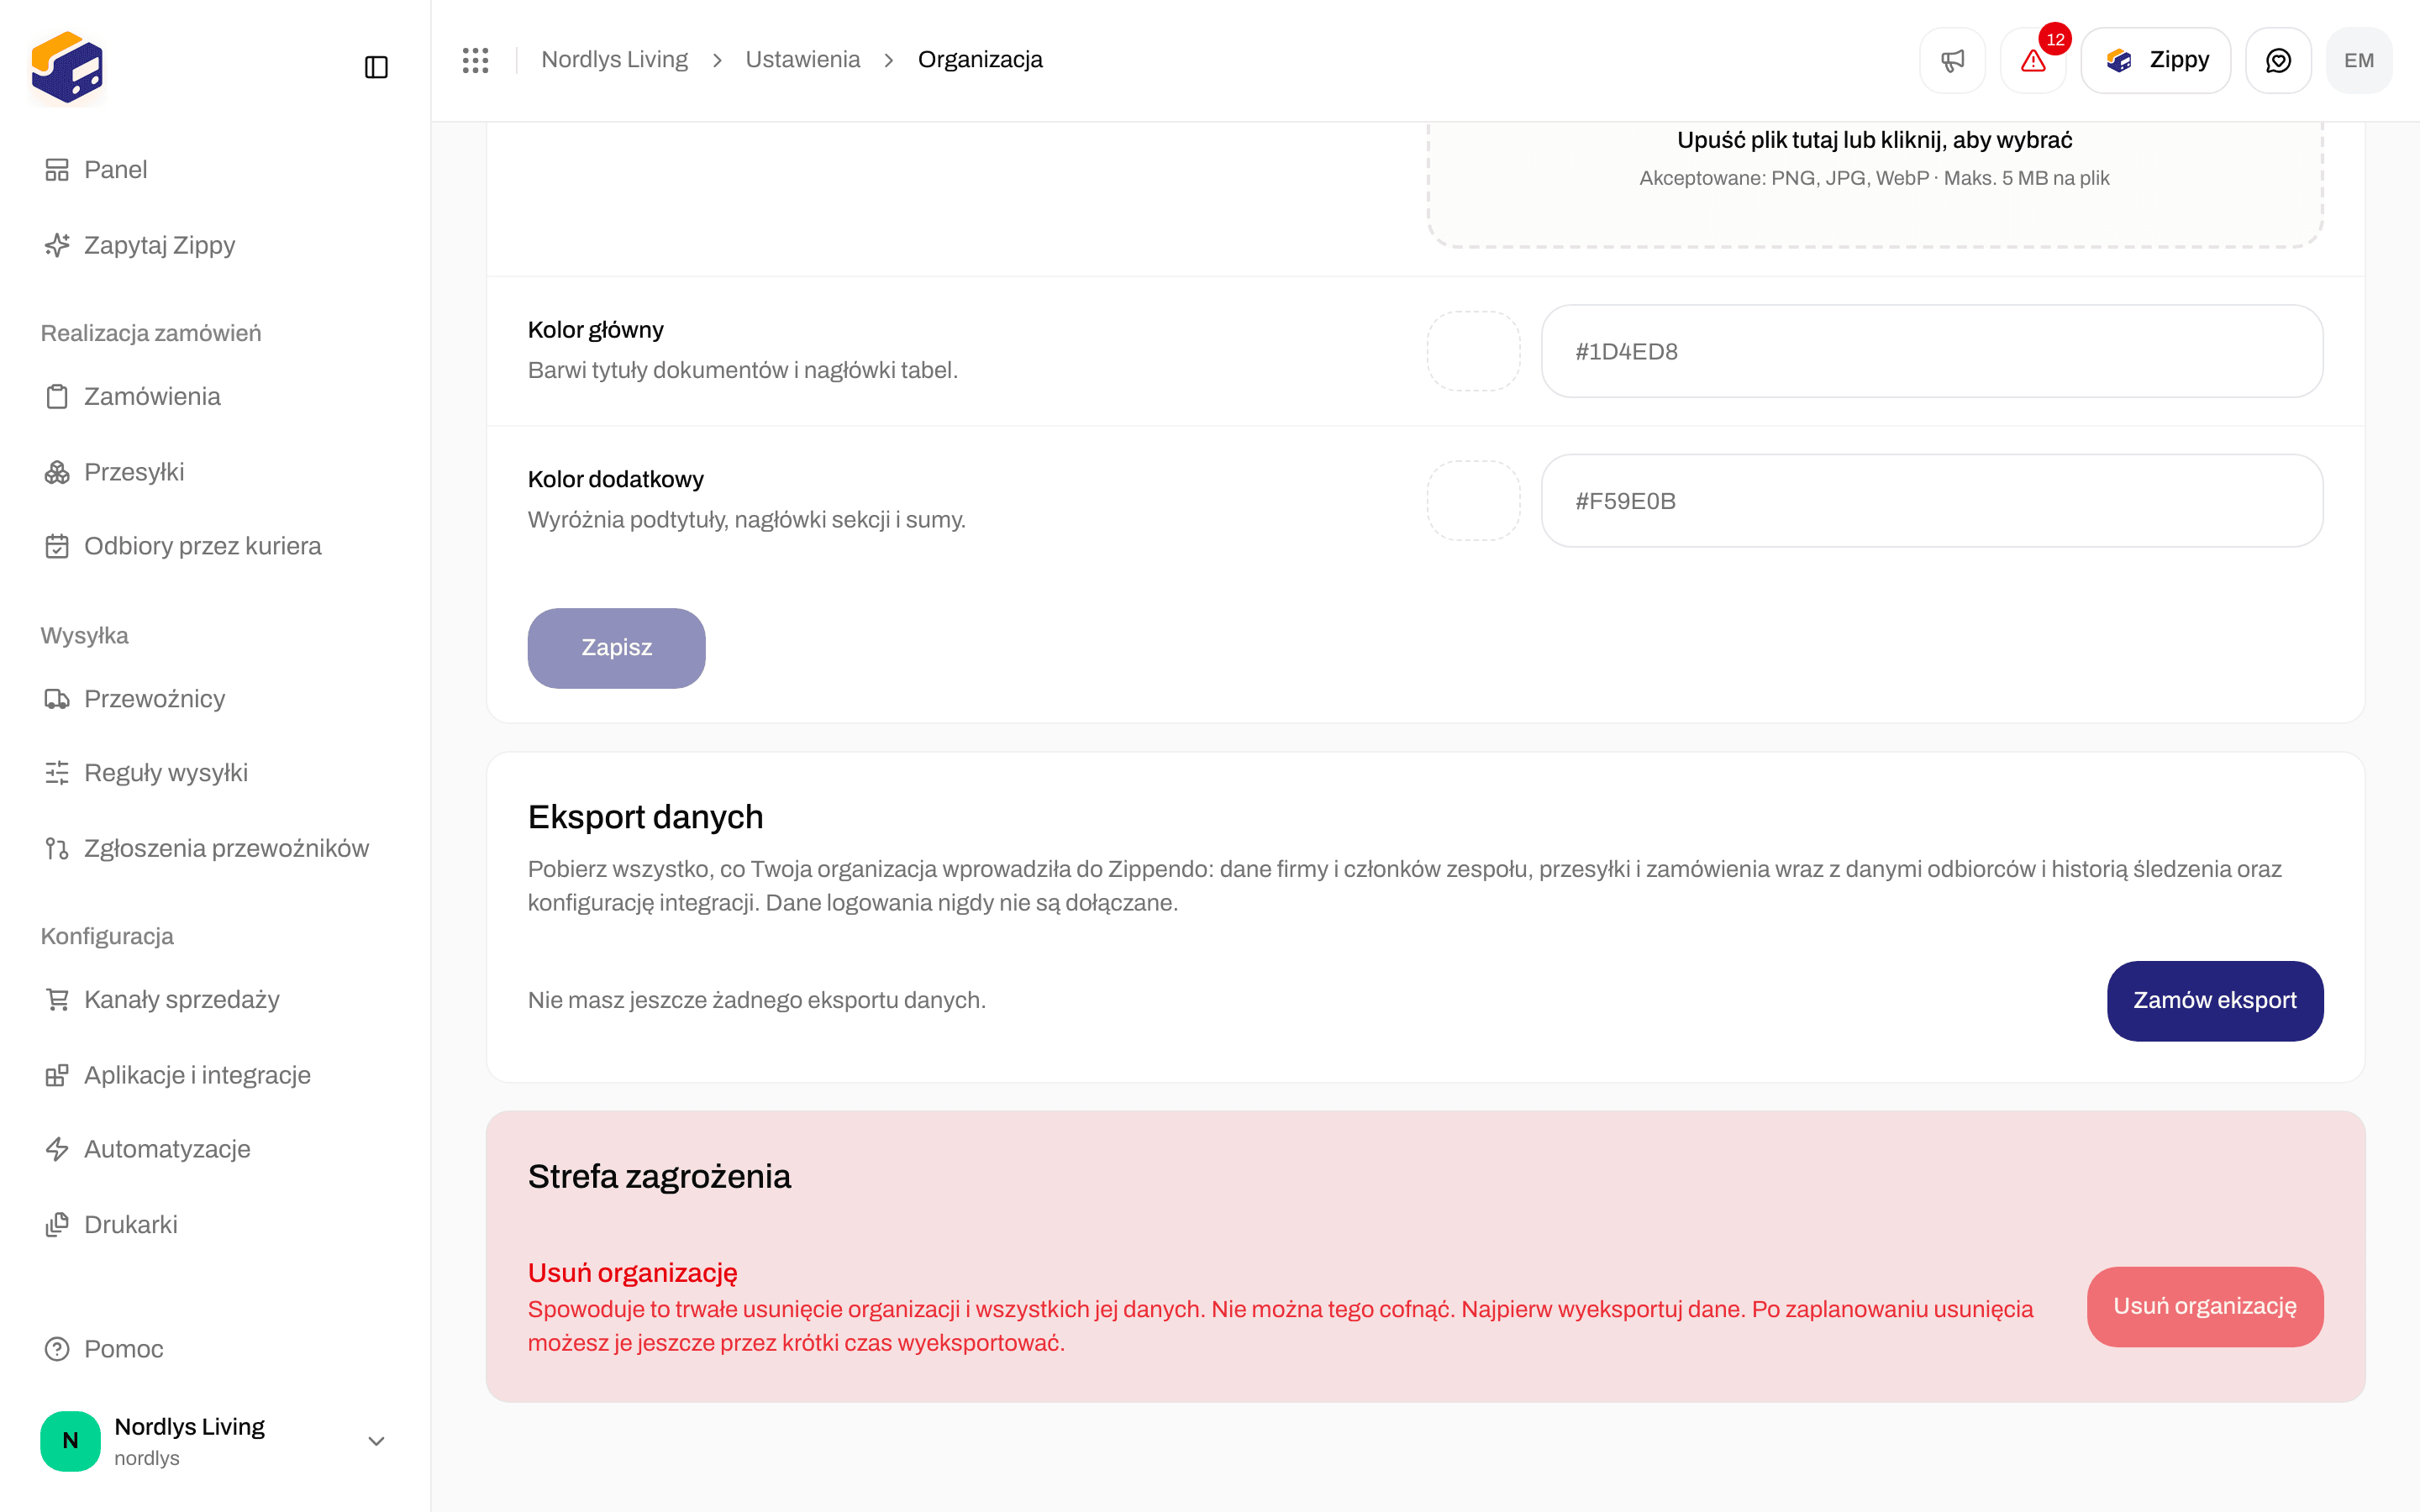Open the Kolor dodatkowy color swatch
The width and height of the screenshot is (2420, 1512).
point(1473,501)
